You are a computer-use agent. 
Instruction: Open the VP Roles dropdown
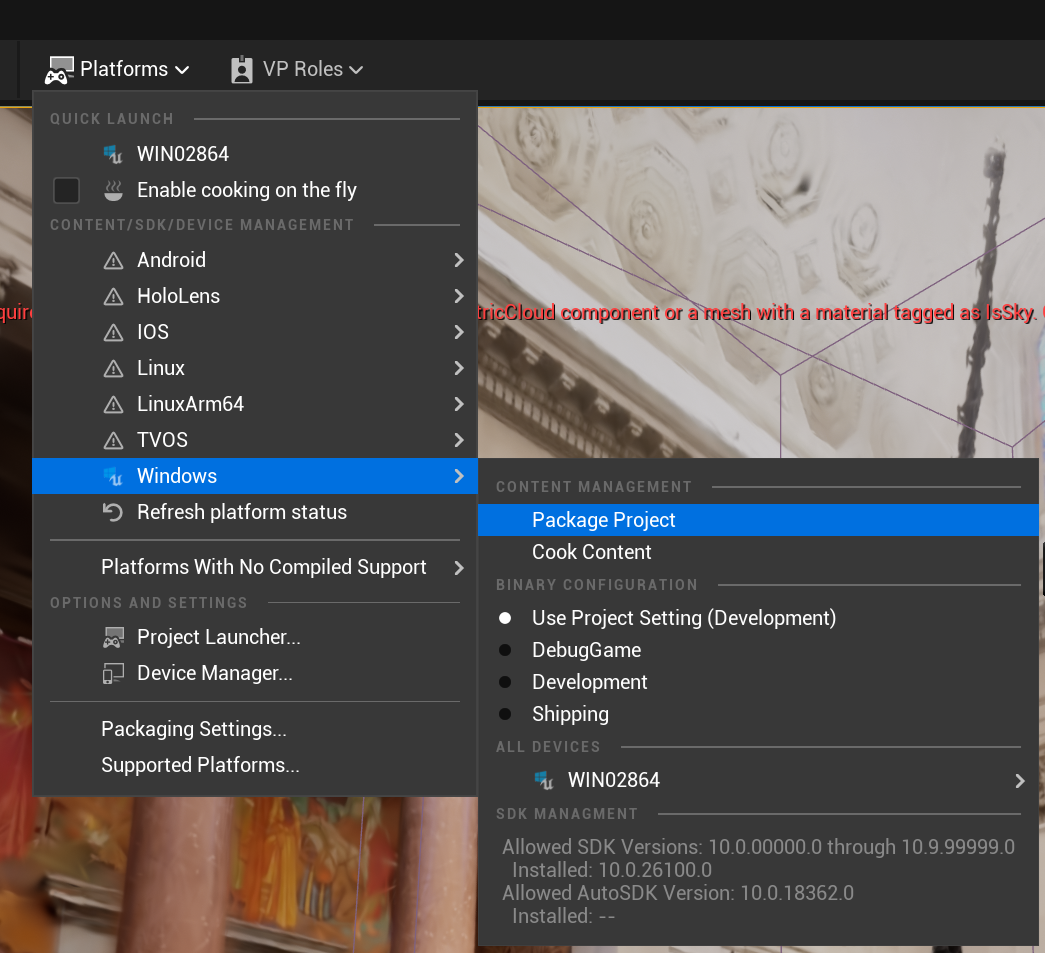click(297, 69)
